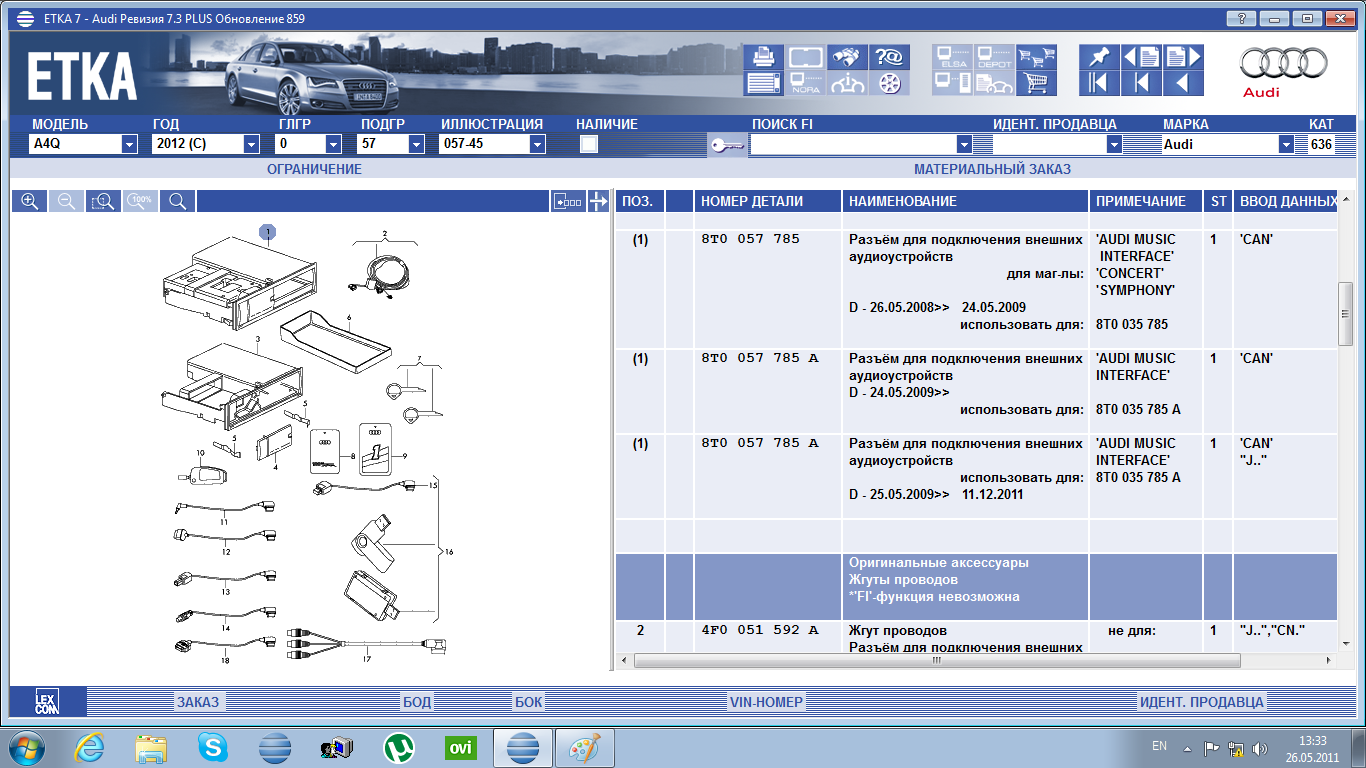Screen dimensions: 1366x768
Task: Zoom out of the illustration
Action: point(66,201)
